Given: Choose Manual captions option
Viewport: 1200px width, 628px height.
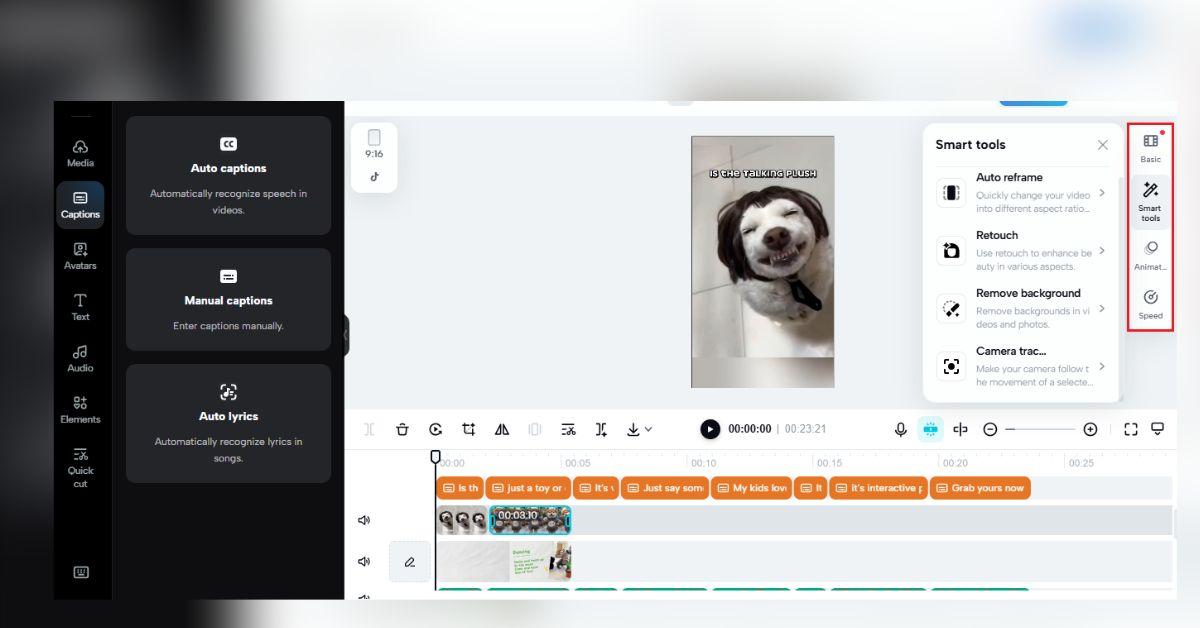Looking at the screenshot, I should point(228,300).
